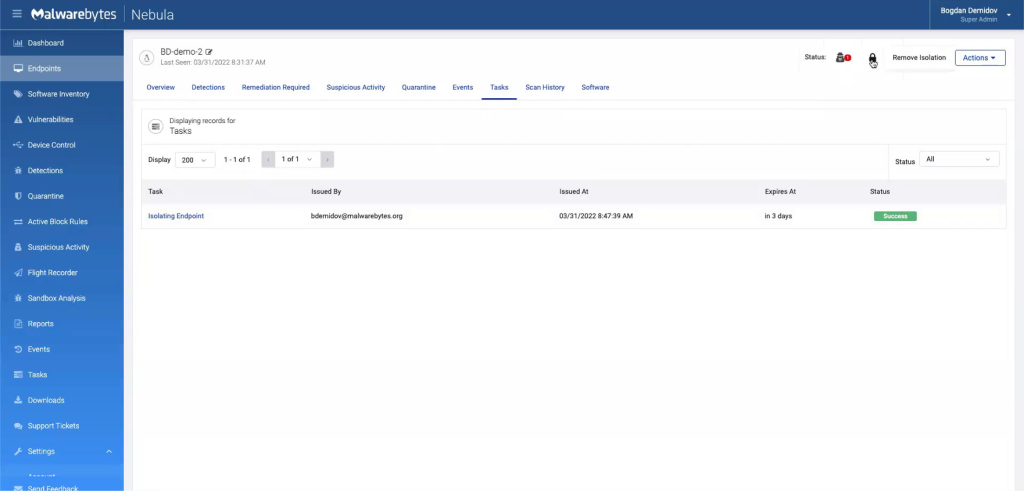This screenshot has height=492, width=1024.
Task: Click the Status column header in table
Action: [x=880, y=191]
